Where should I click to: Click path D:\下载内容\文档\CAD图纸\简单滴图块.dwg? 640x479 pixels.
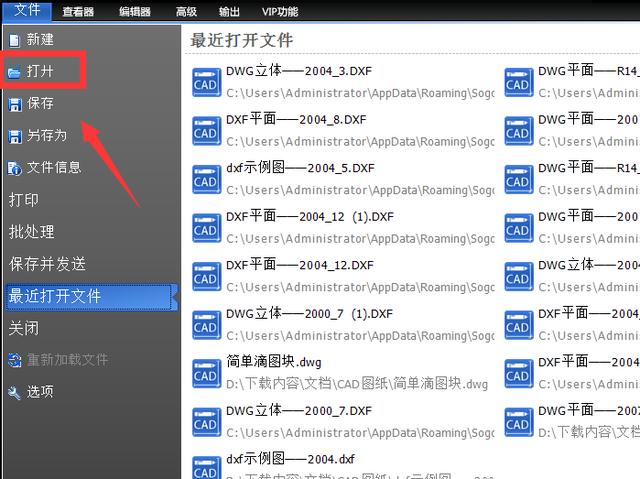357,384
